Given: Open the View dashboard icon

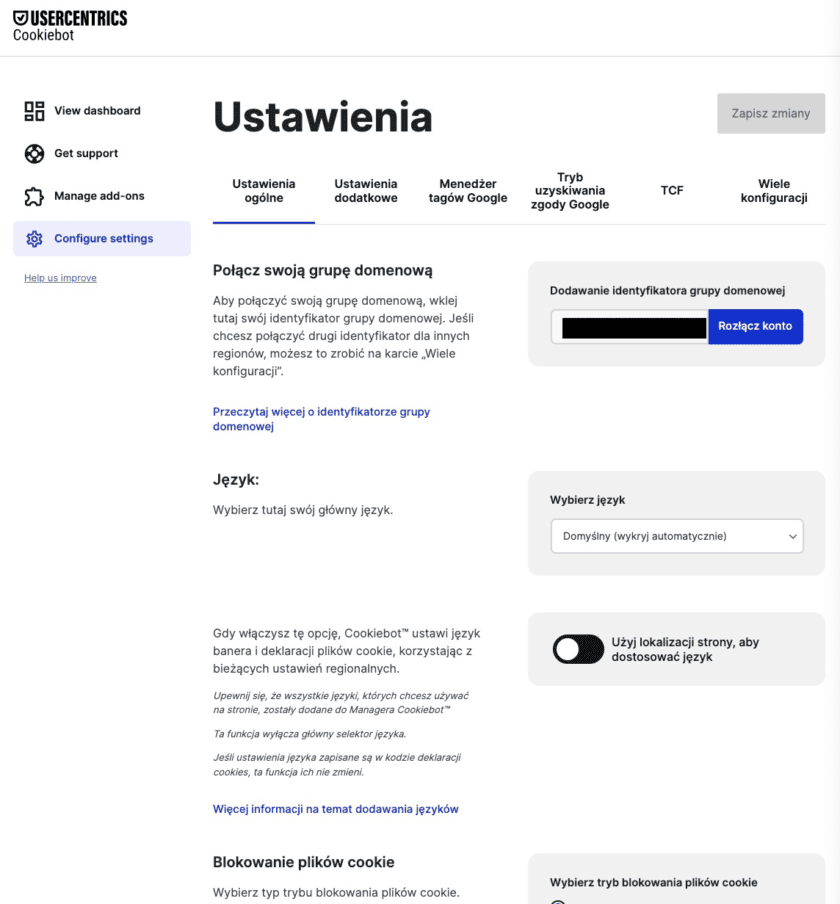Looking at the screenshot, I should [x=33, y=110].
